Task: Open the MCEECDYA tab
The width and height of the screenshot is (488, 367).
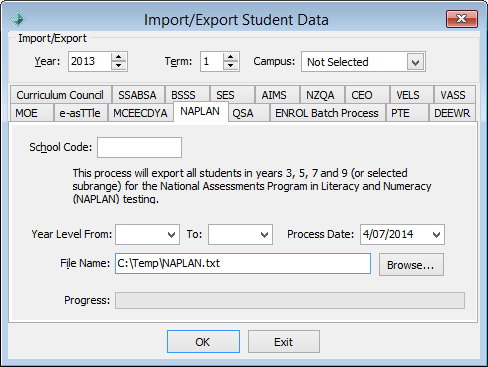Action: click(140, 113)
